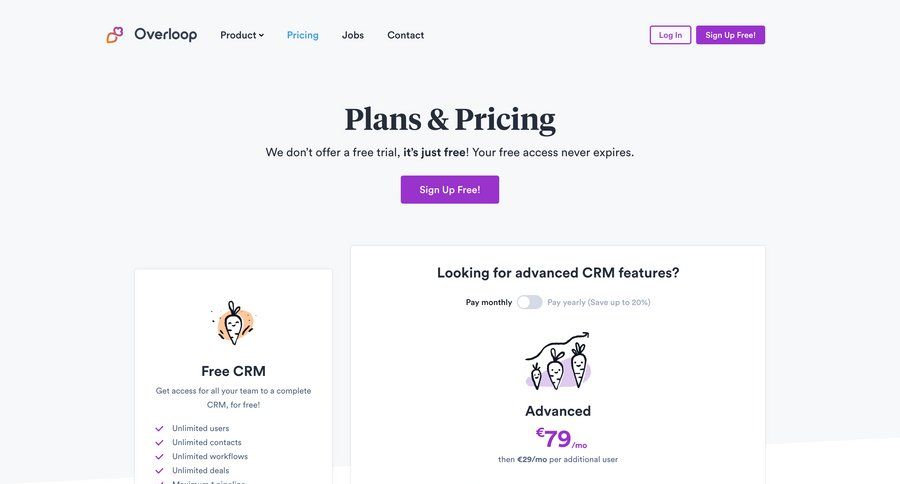Expand the Product dropdown menu
The height and width of the screenshot is (484, 900).
[241, 35]
